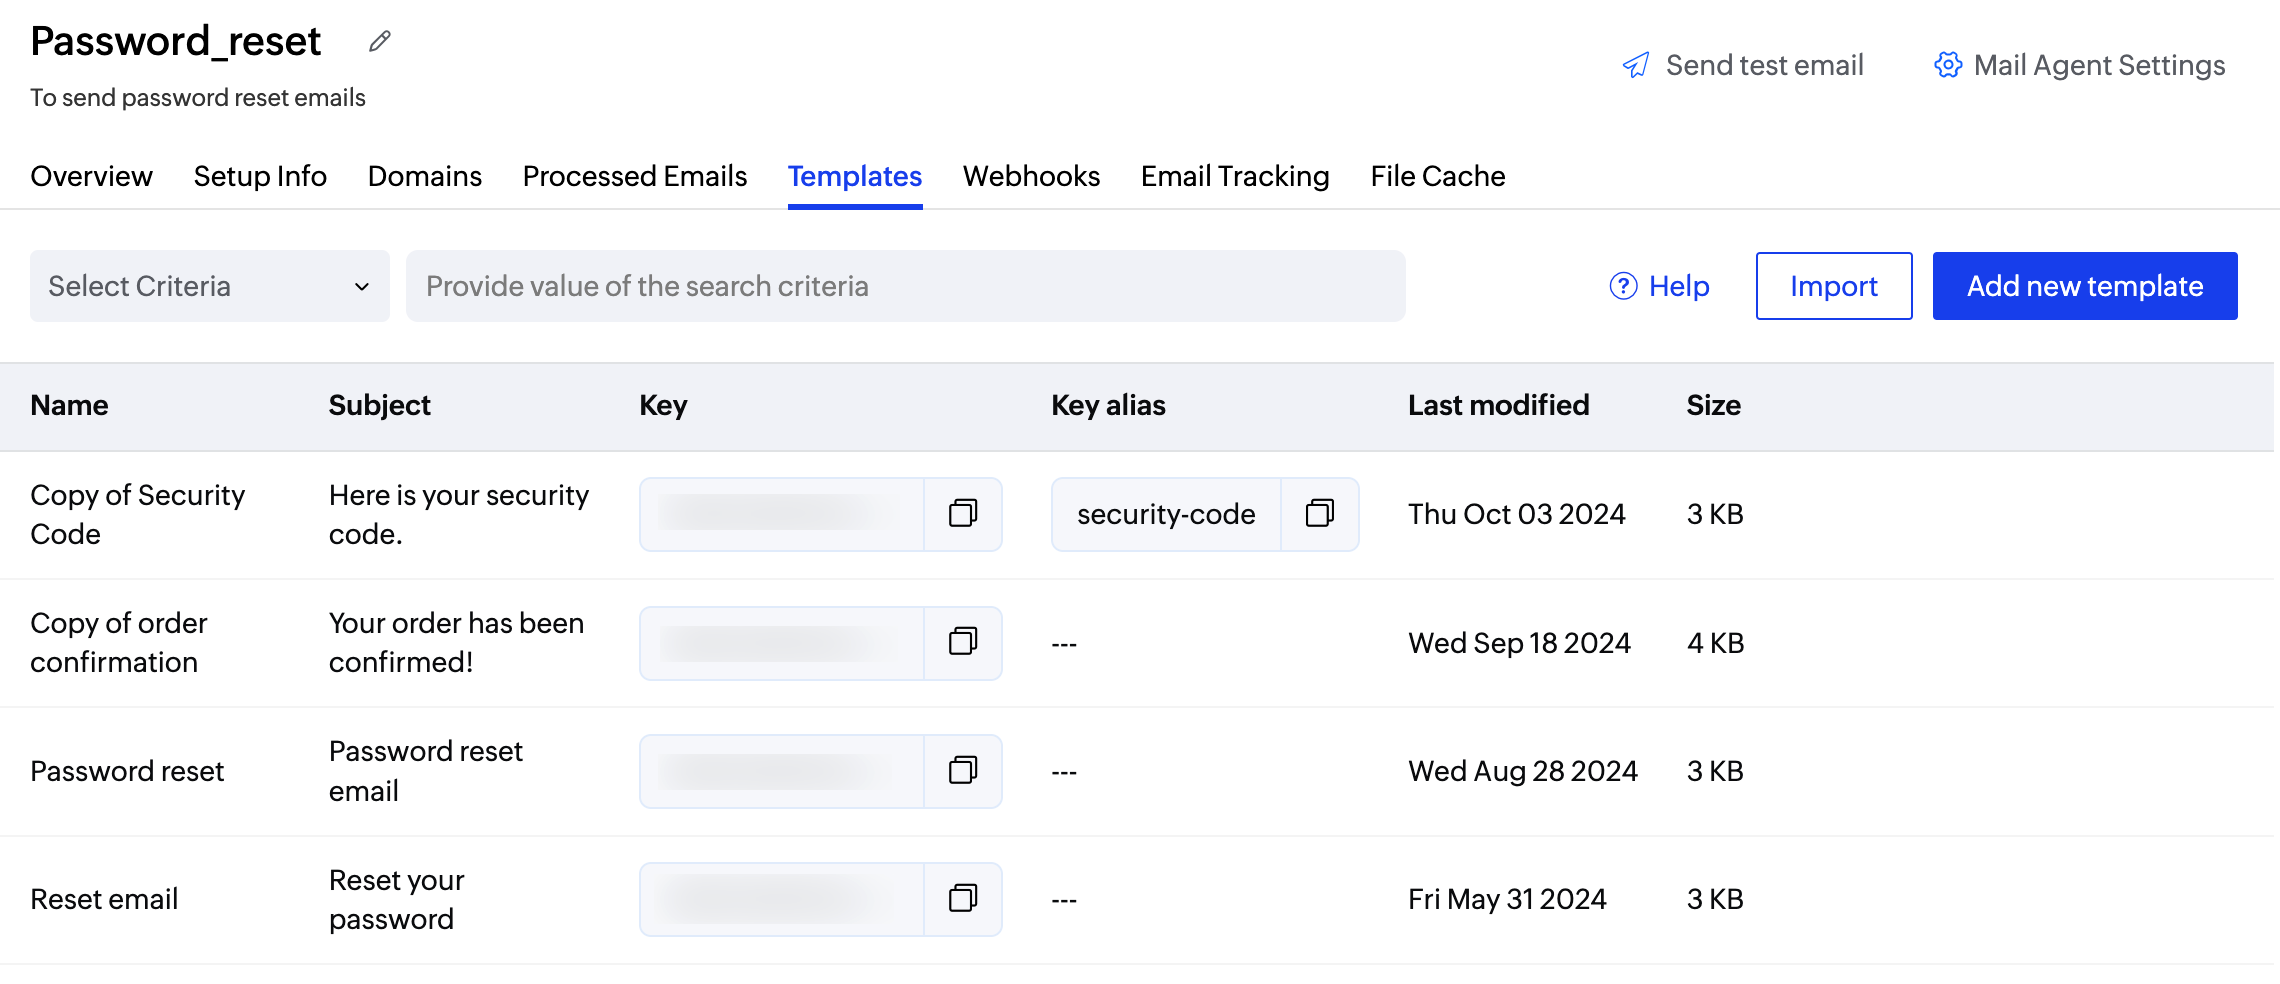
Task: Copy the key for Reset email template
Action: point(962,898)
